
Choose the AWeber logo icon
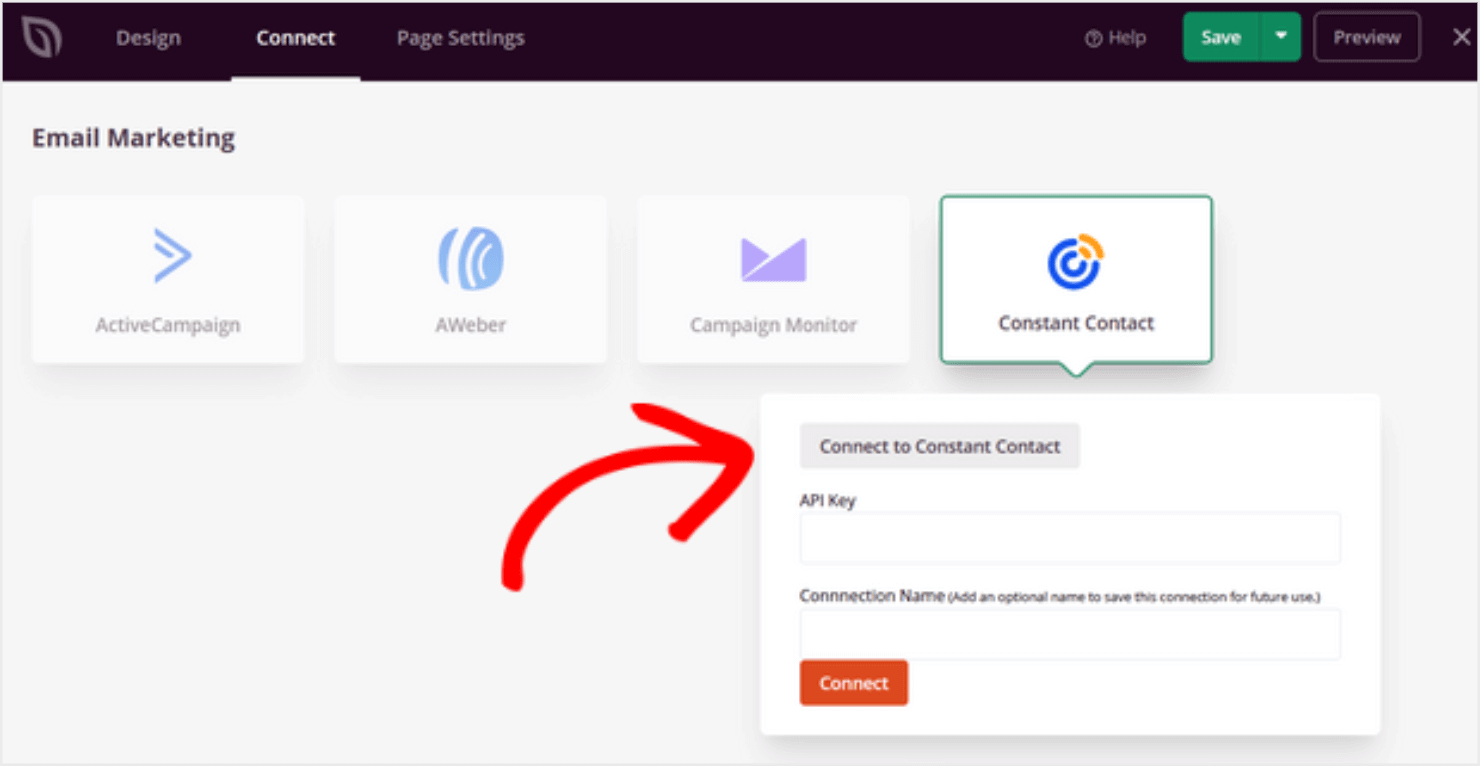[x=471, y=258]
